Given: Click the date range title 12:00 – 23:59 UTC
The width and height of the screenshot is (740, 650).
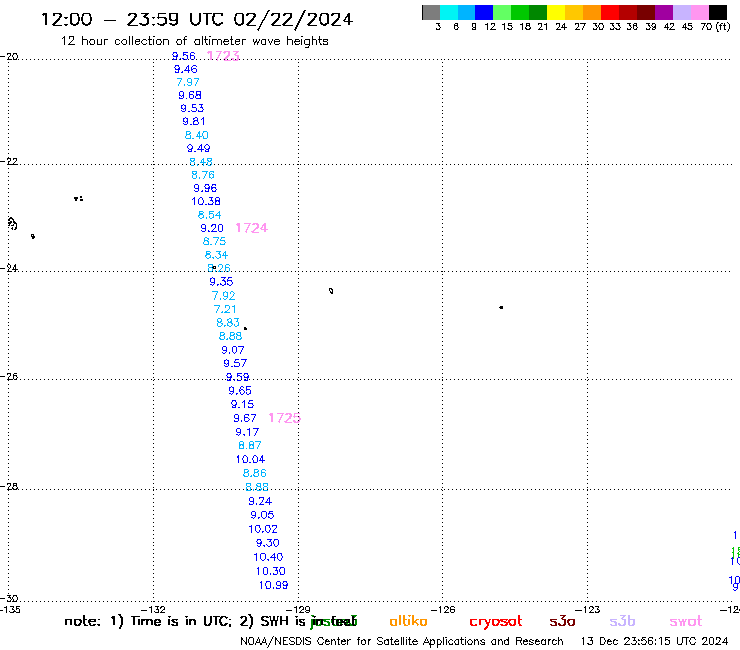Looking at the screenshot, I should [x=196, y=19].
